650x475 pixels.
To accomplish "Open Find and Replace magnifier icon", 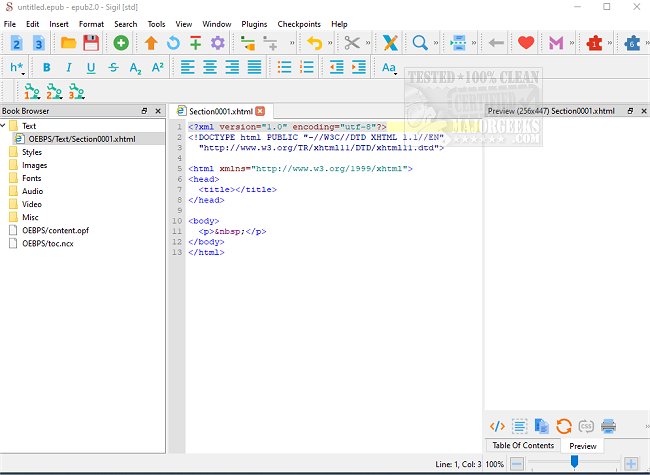I will 420,43.
